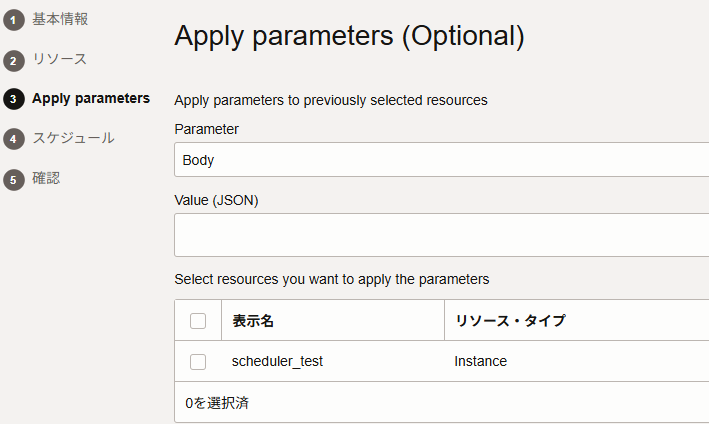Check the scheduler_test row checkbox

tap(198, 362)
